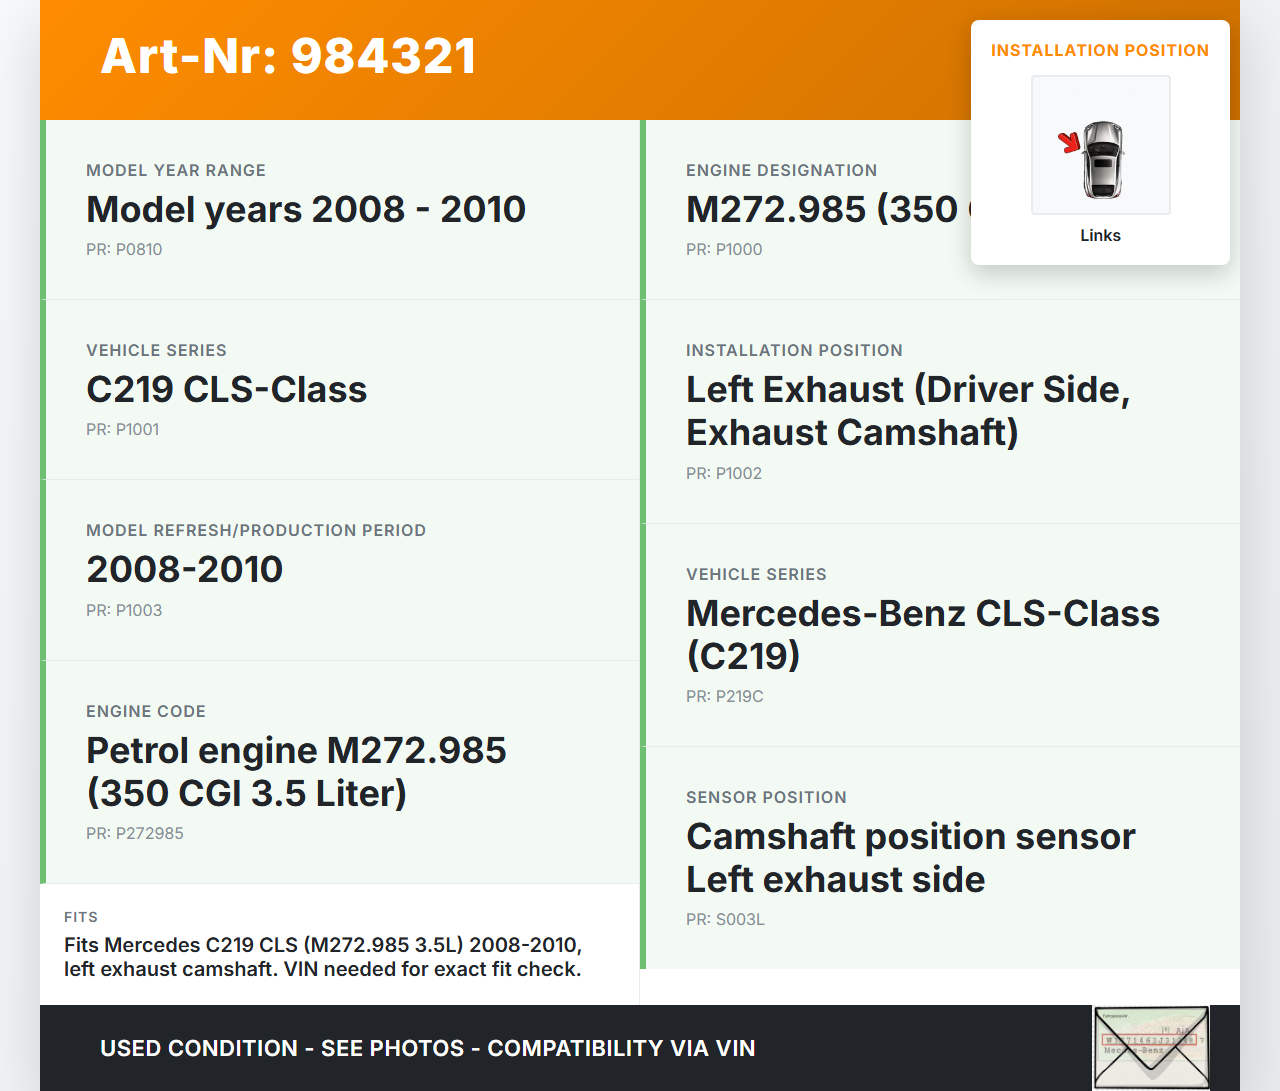Select the Left Exhaust (Driver Side, Exhaust Camshaft) value

pyautogui.click(x=908, y=411)
